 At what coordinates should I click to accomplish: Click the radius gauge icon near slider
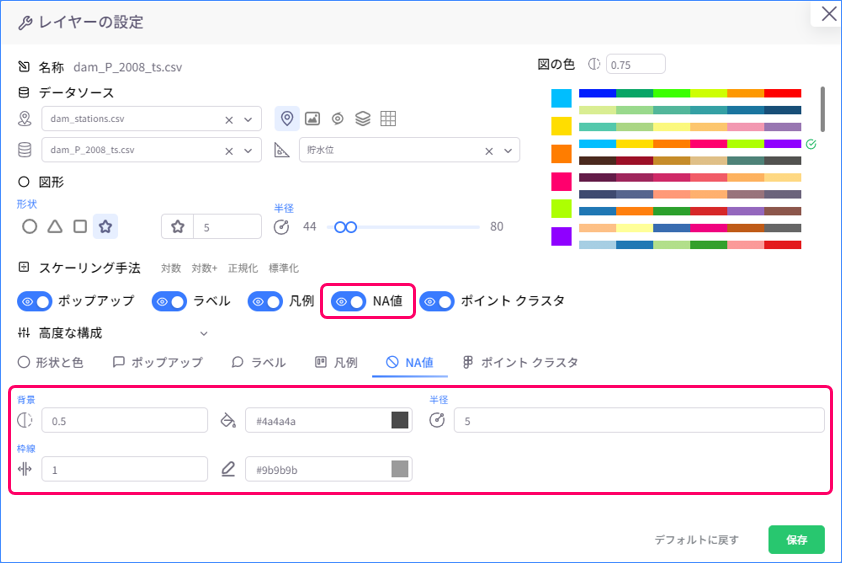point(281,227)
